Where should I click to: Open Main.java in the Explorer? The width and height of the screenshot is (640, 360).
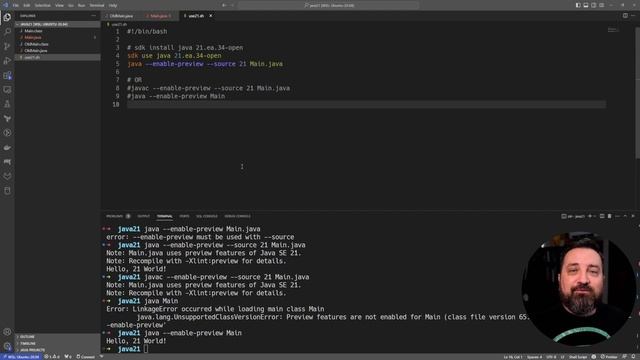click(x=58, y=37)
